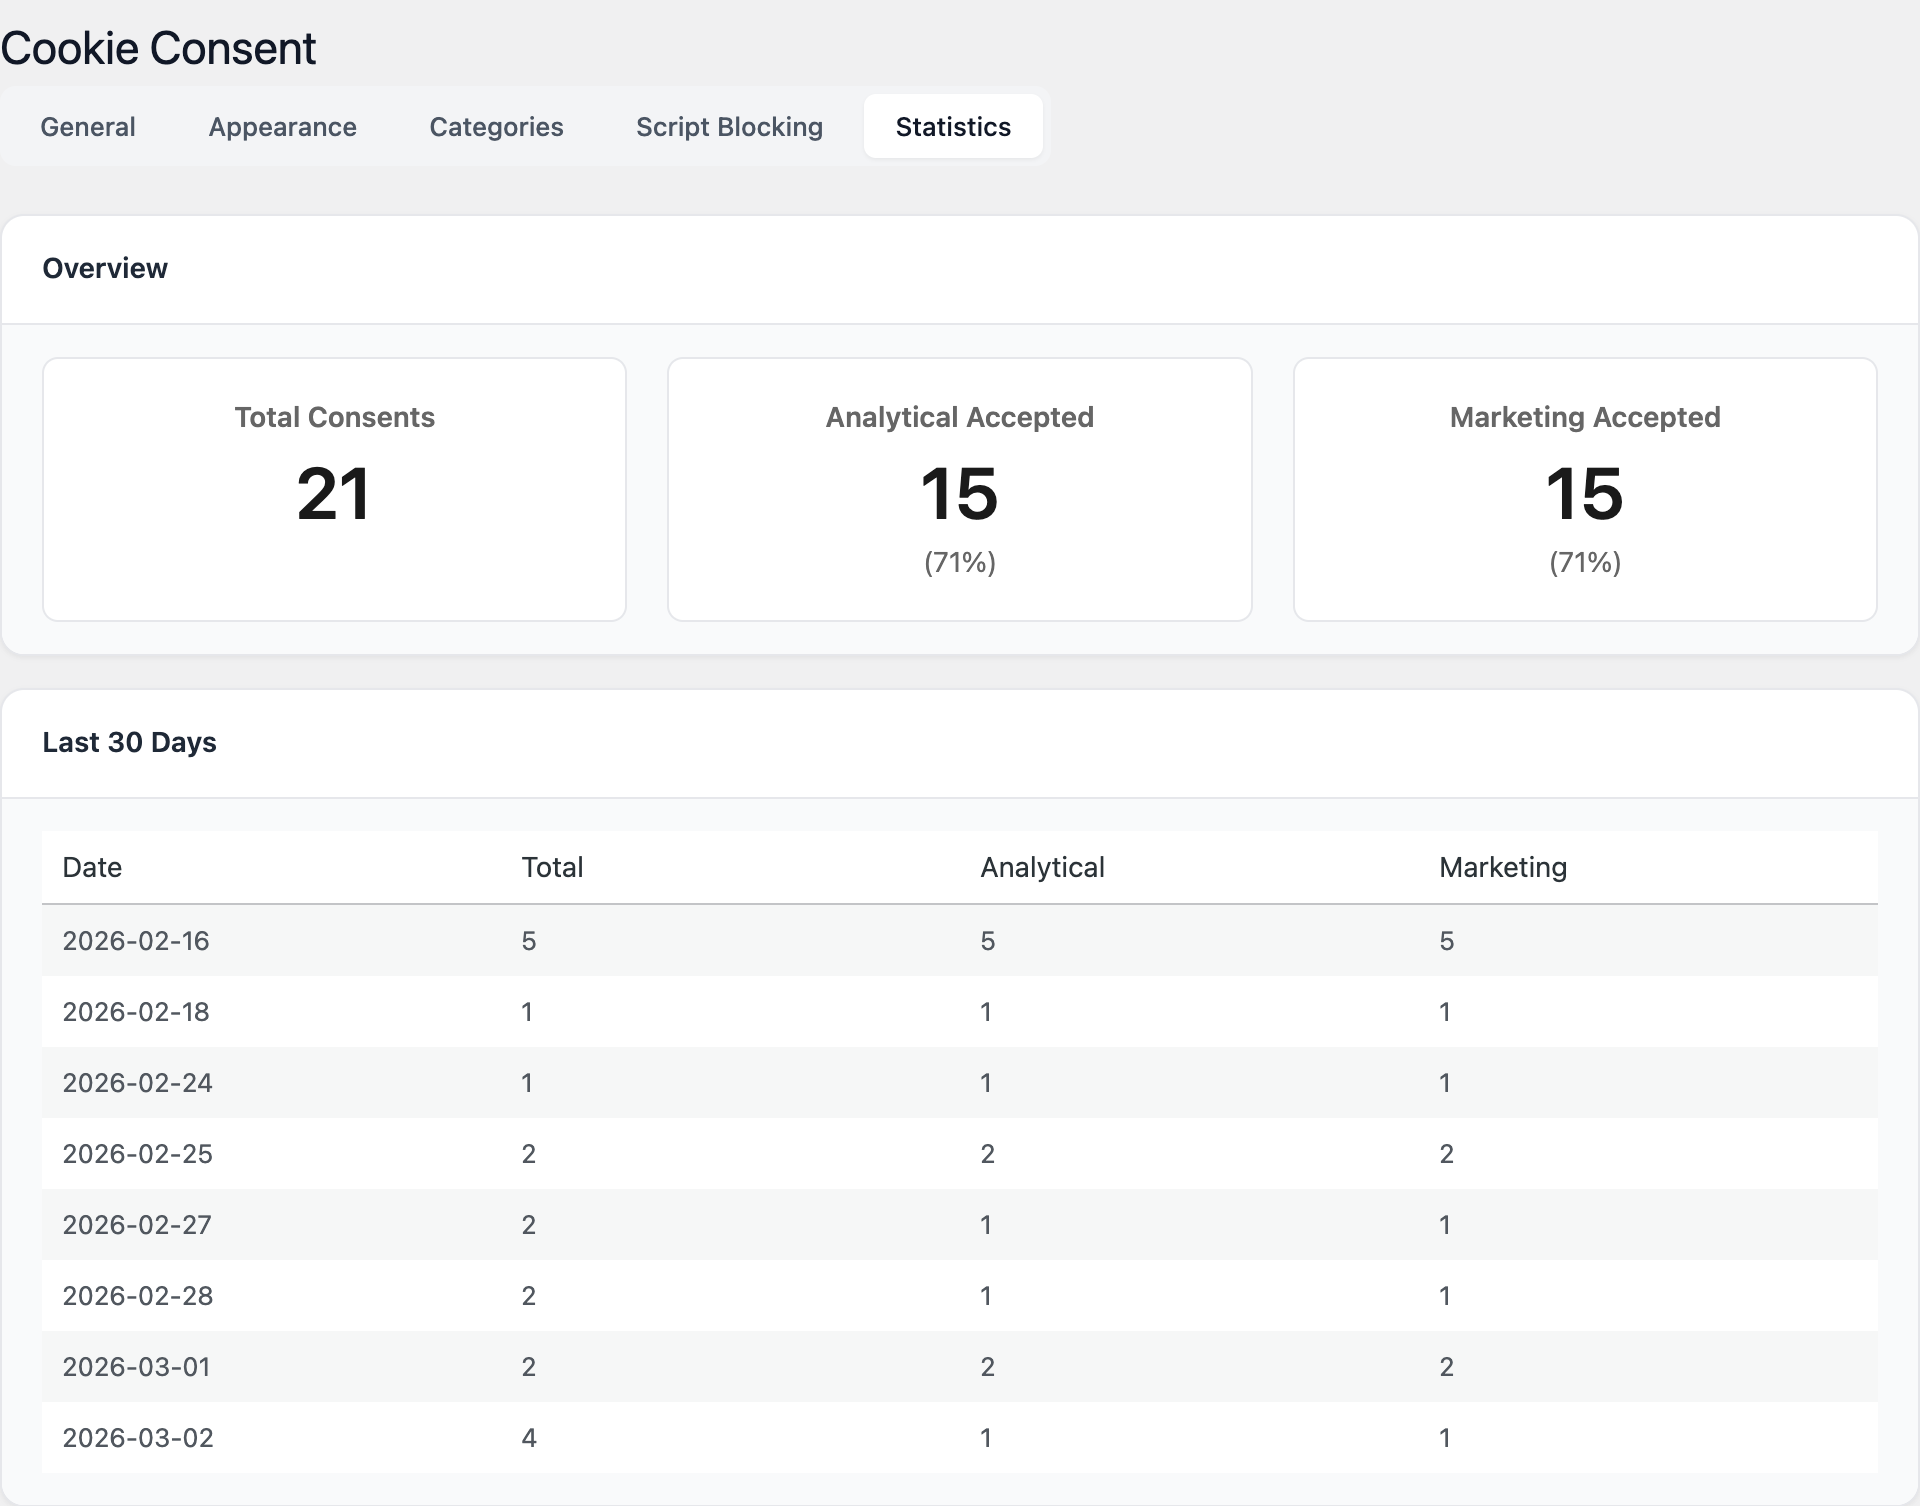Click the Marketing Accepted card

1584,489
